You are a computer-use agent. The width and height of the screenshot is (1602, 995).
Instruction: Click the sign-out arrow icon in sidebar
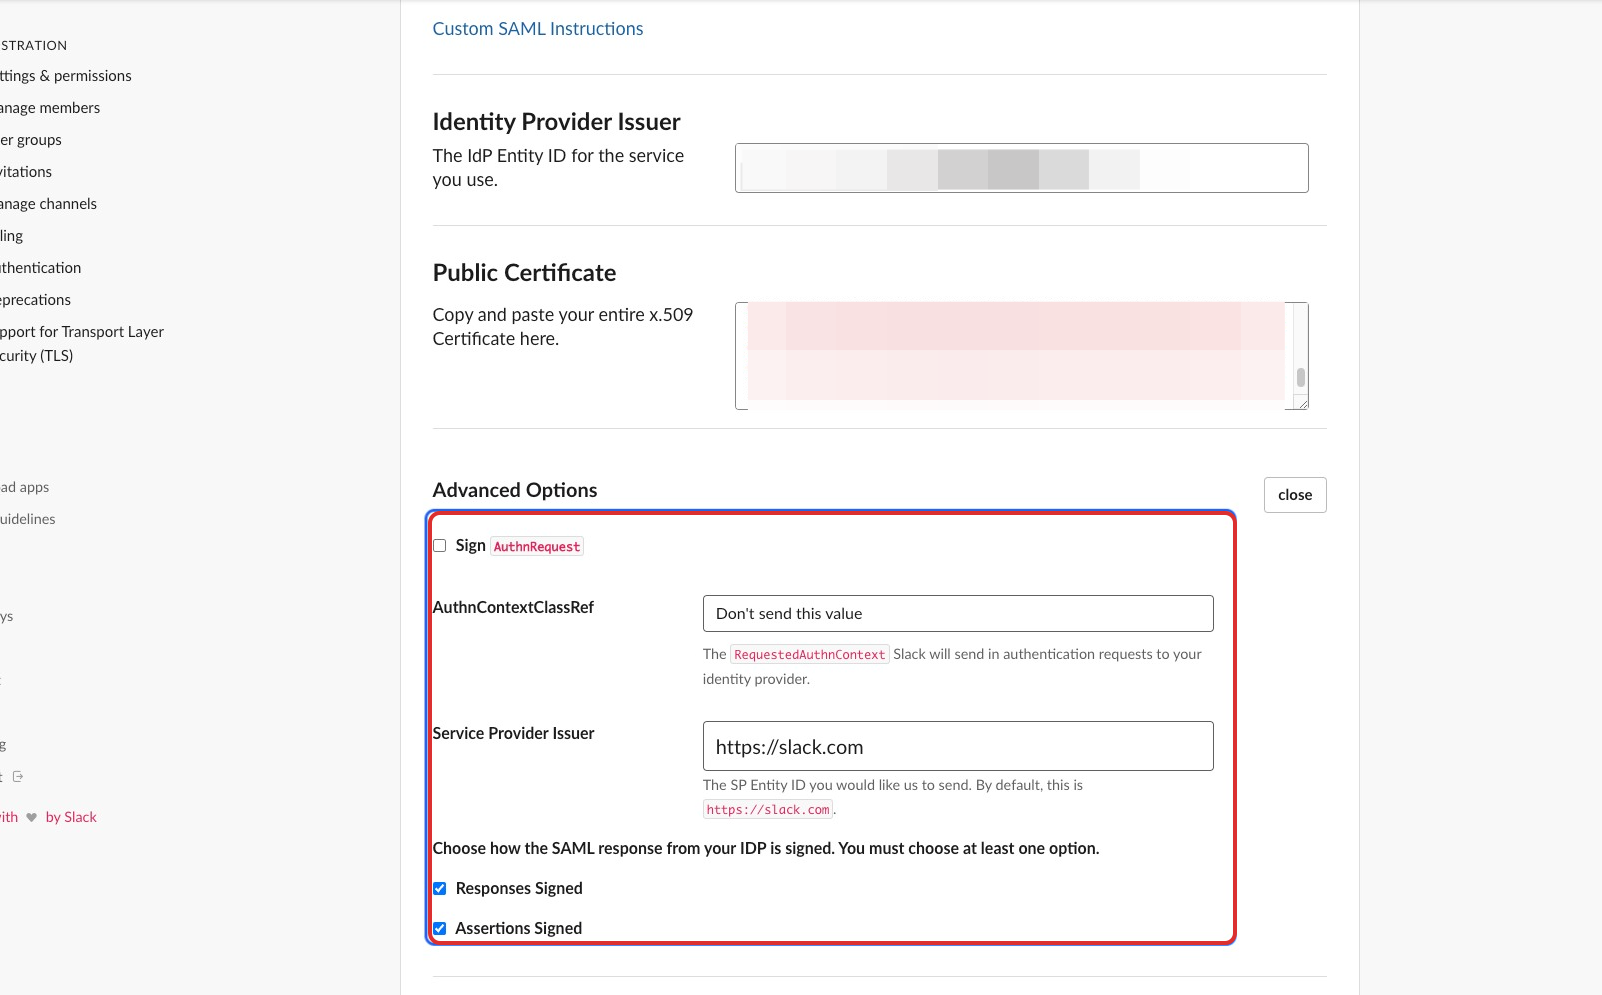17,776
